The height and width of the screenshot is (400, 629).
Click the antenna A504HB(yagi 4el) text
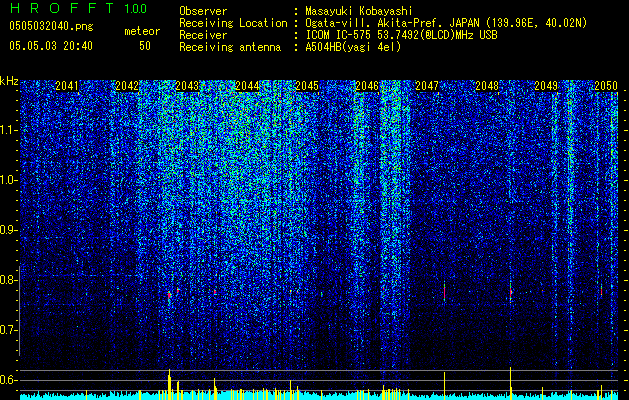(353, 47)
